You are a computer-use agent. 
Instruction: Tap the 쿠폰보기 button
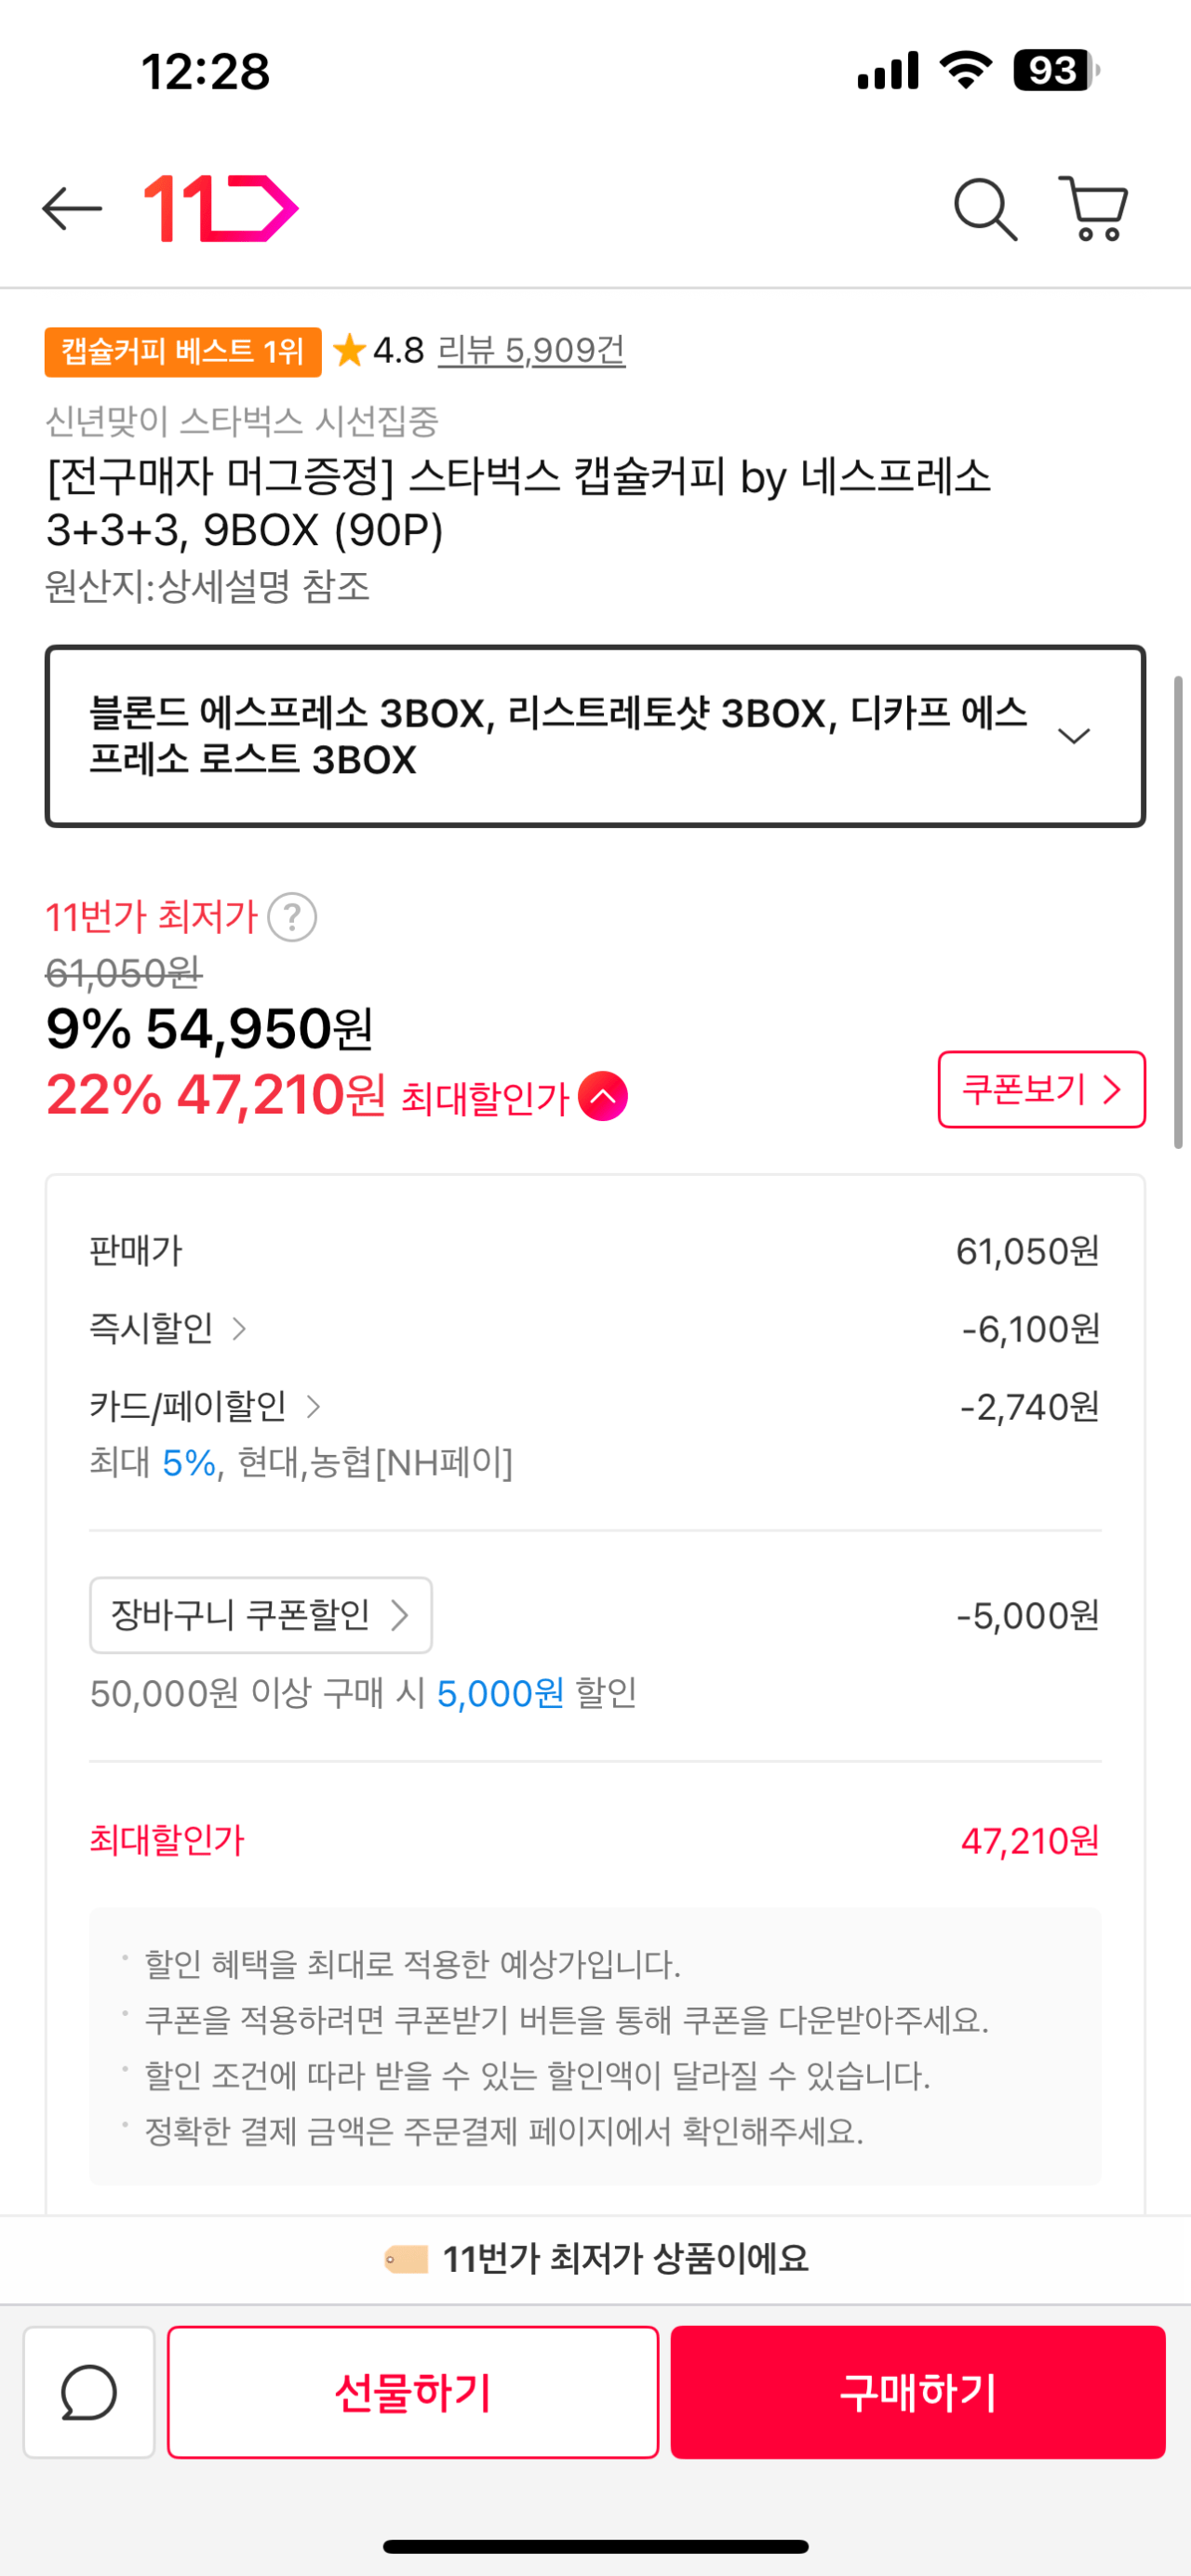tap(1041, 1089)
